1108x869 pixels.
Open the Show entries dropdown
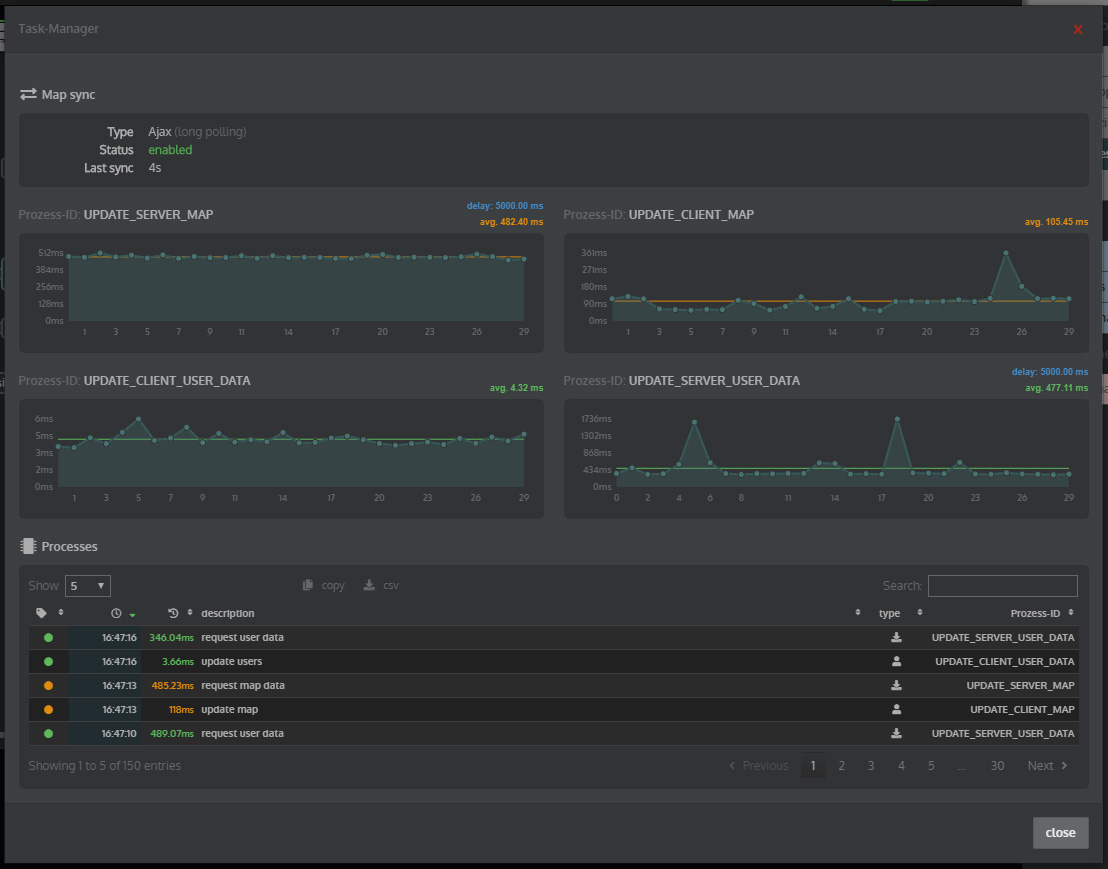pos(87,586)
